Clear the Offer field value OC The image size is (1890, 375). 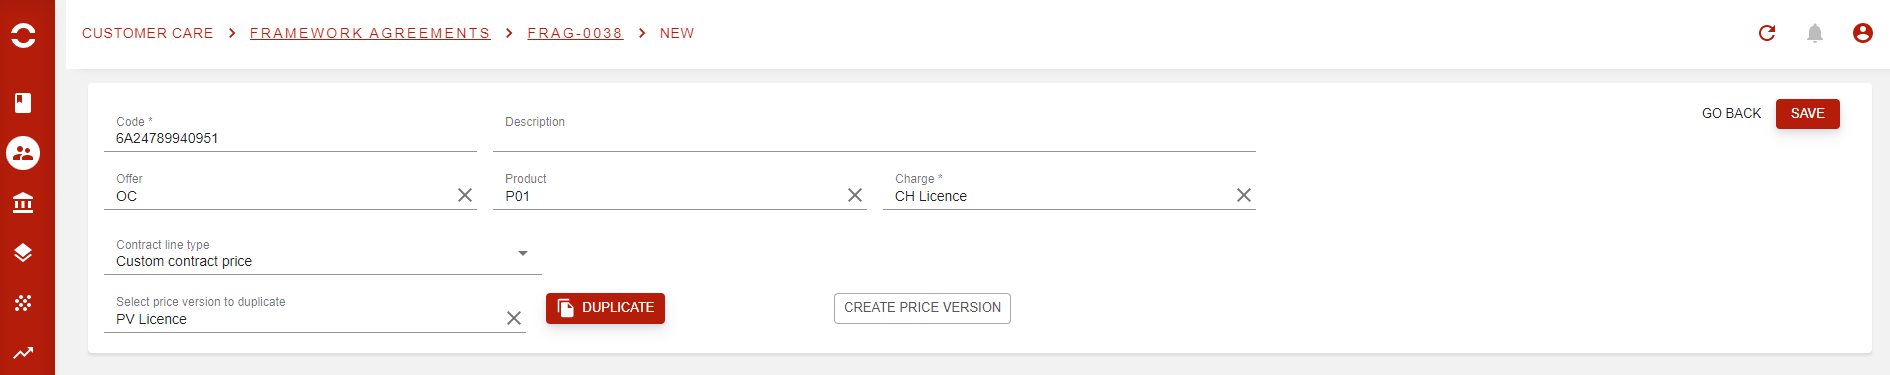coord(465,195)
